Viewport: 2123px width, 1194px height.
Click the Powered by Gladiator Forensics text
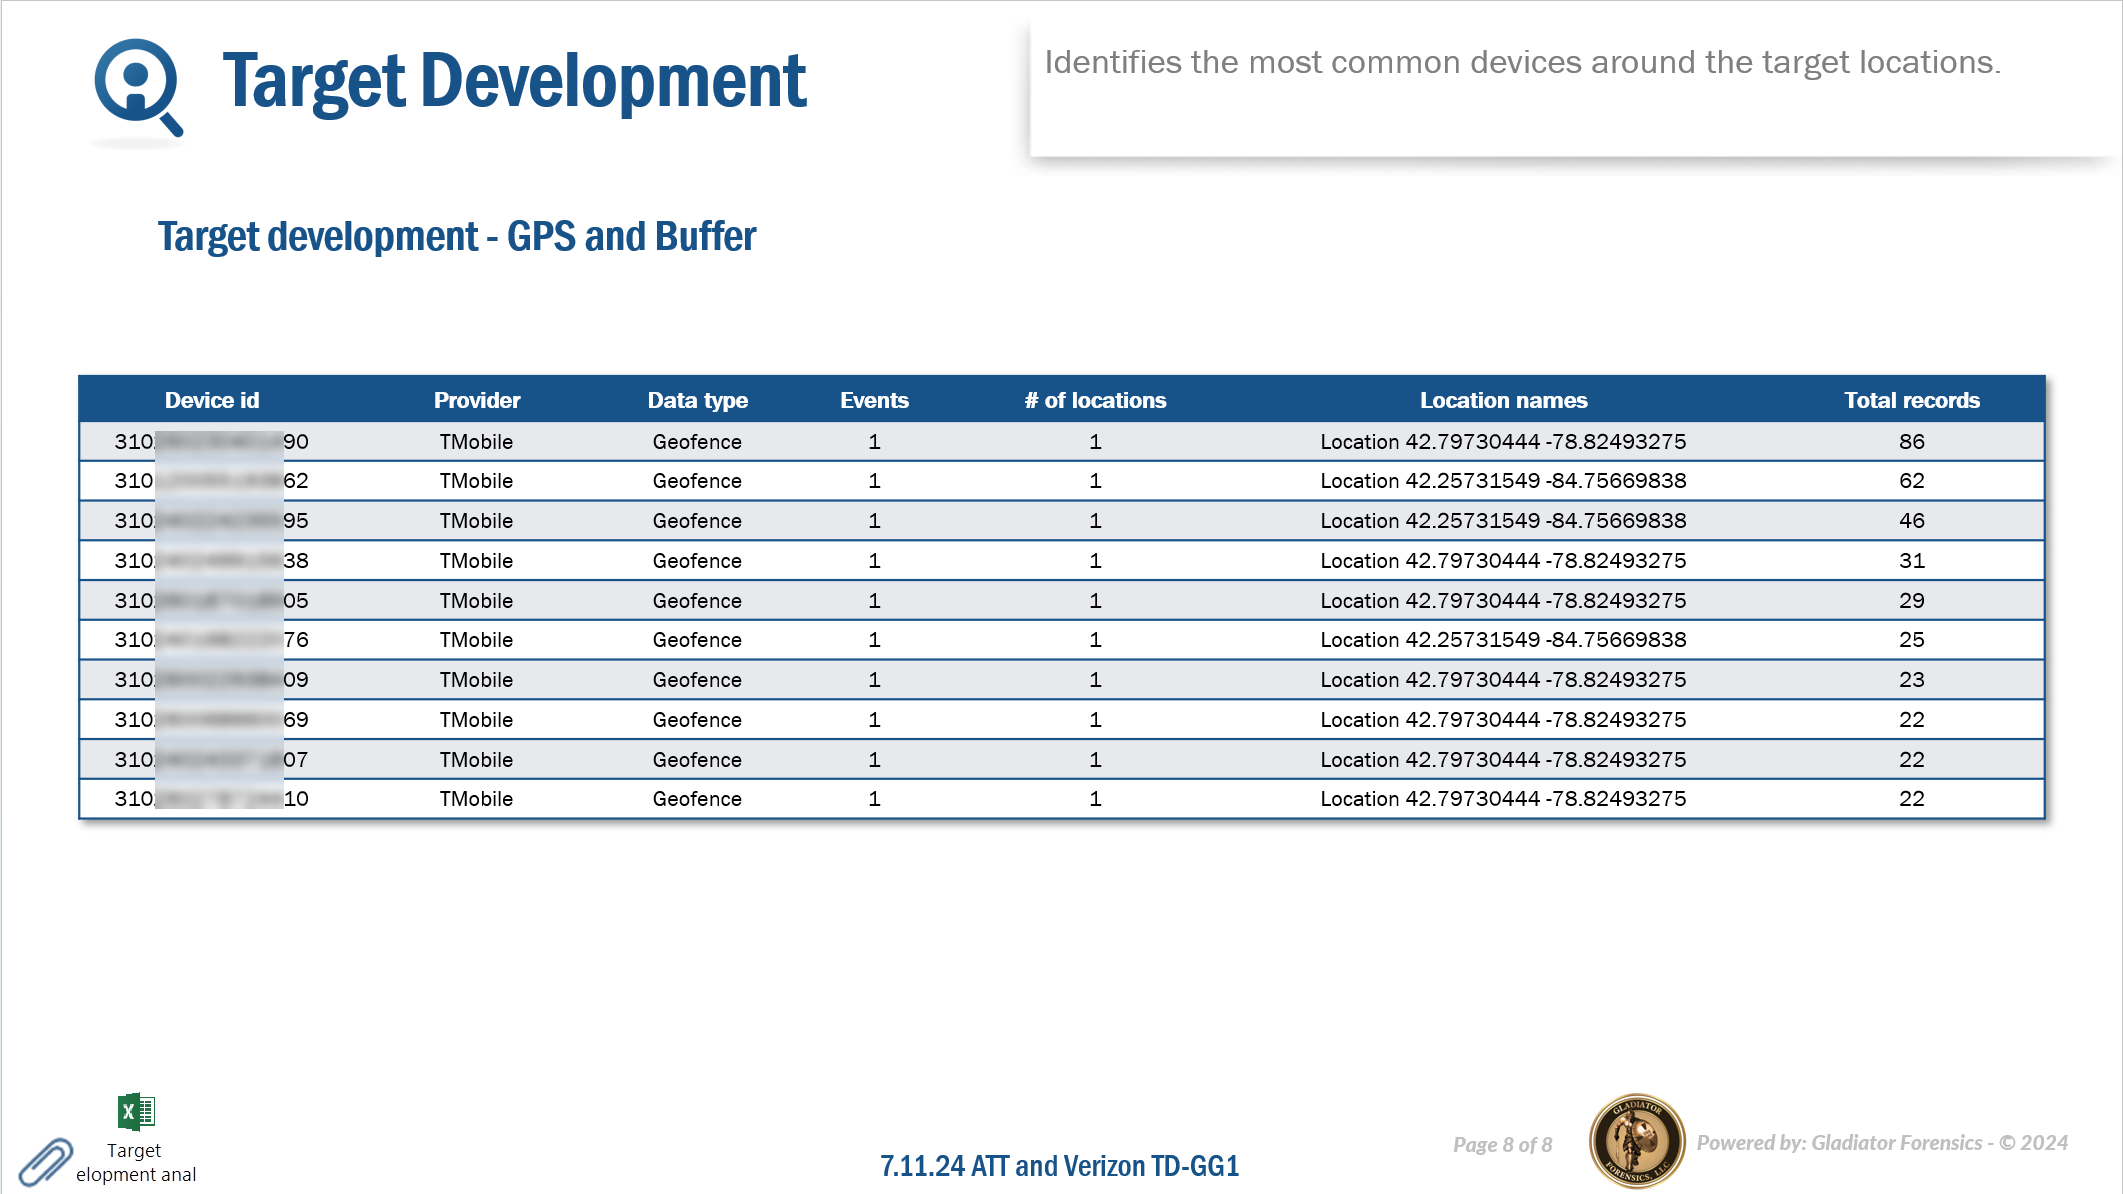[1881, 1142]
